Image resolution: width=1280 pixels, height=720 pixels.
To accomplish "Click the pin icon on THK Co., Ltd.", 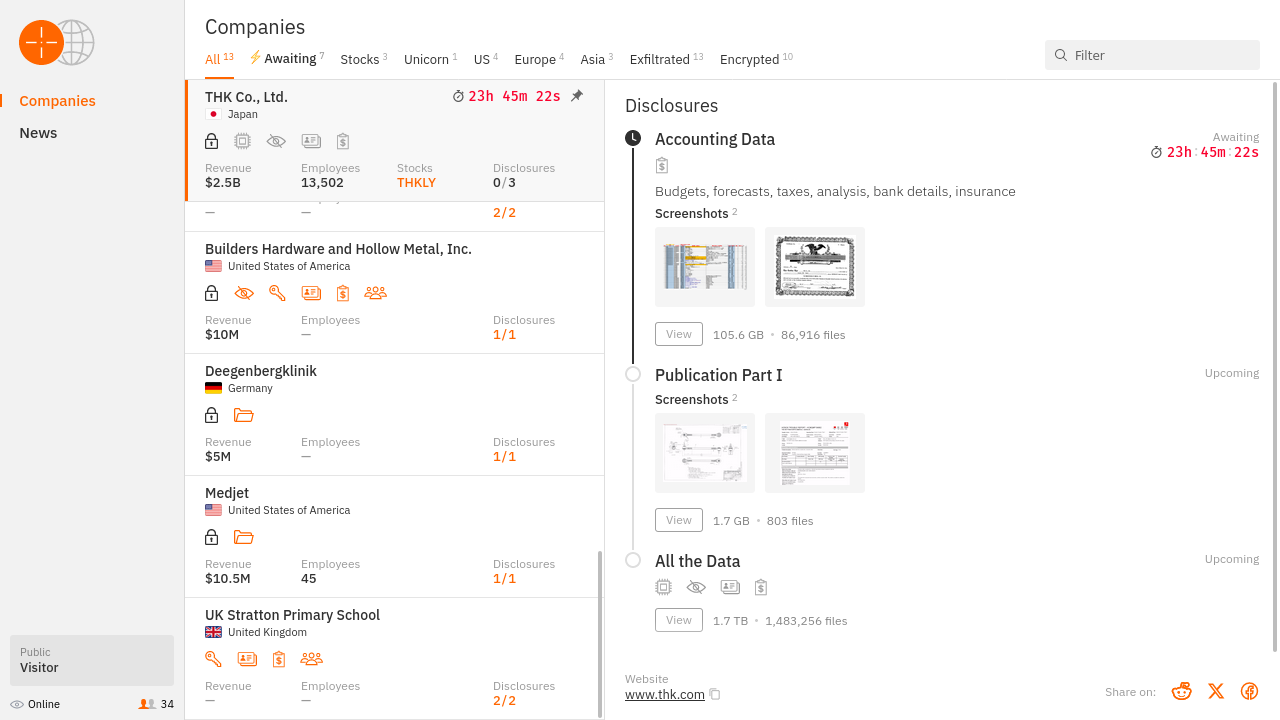I will (x=577, y=96).
